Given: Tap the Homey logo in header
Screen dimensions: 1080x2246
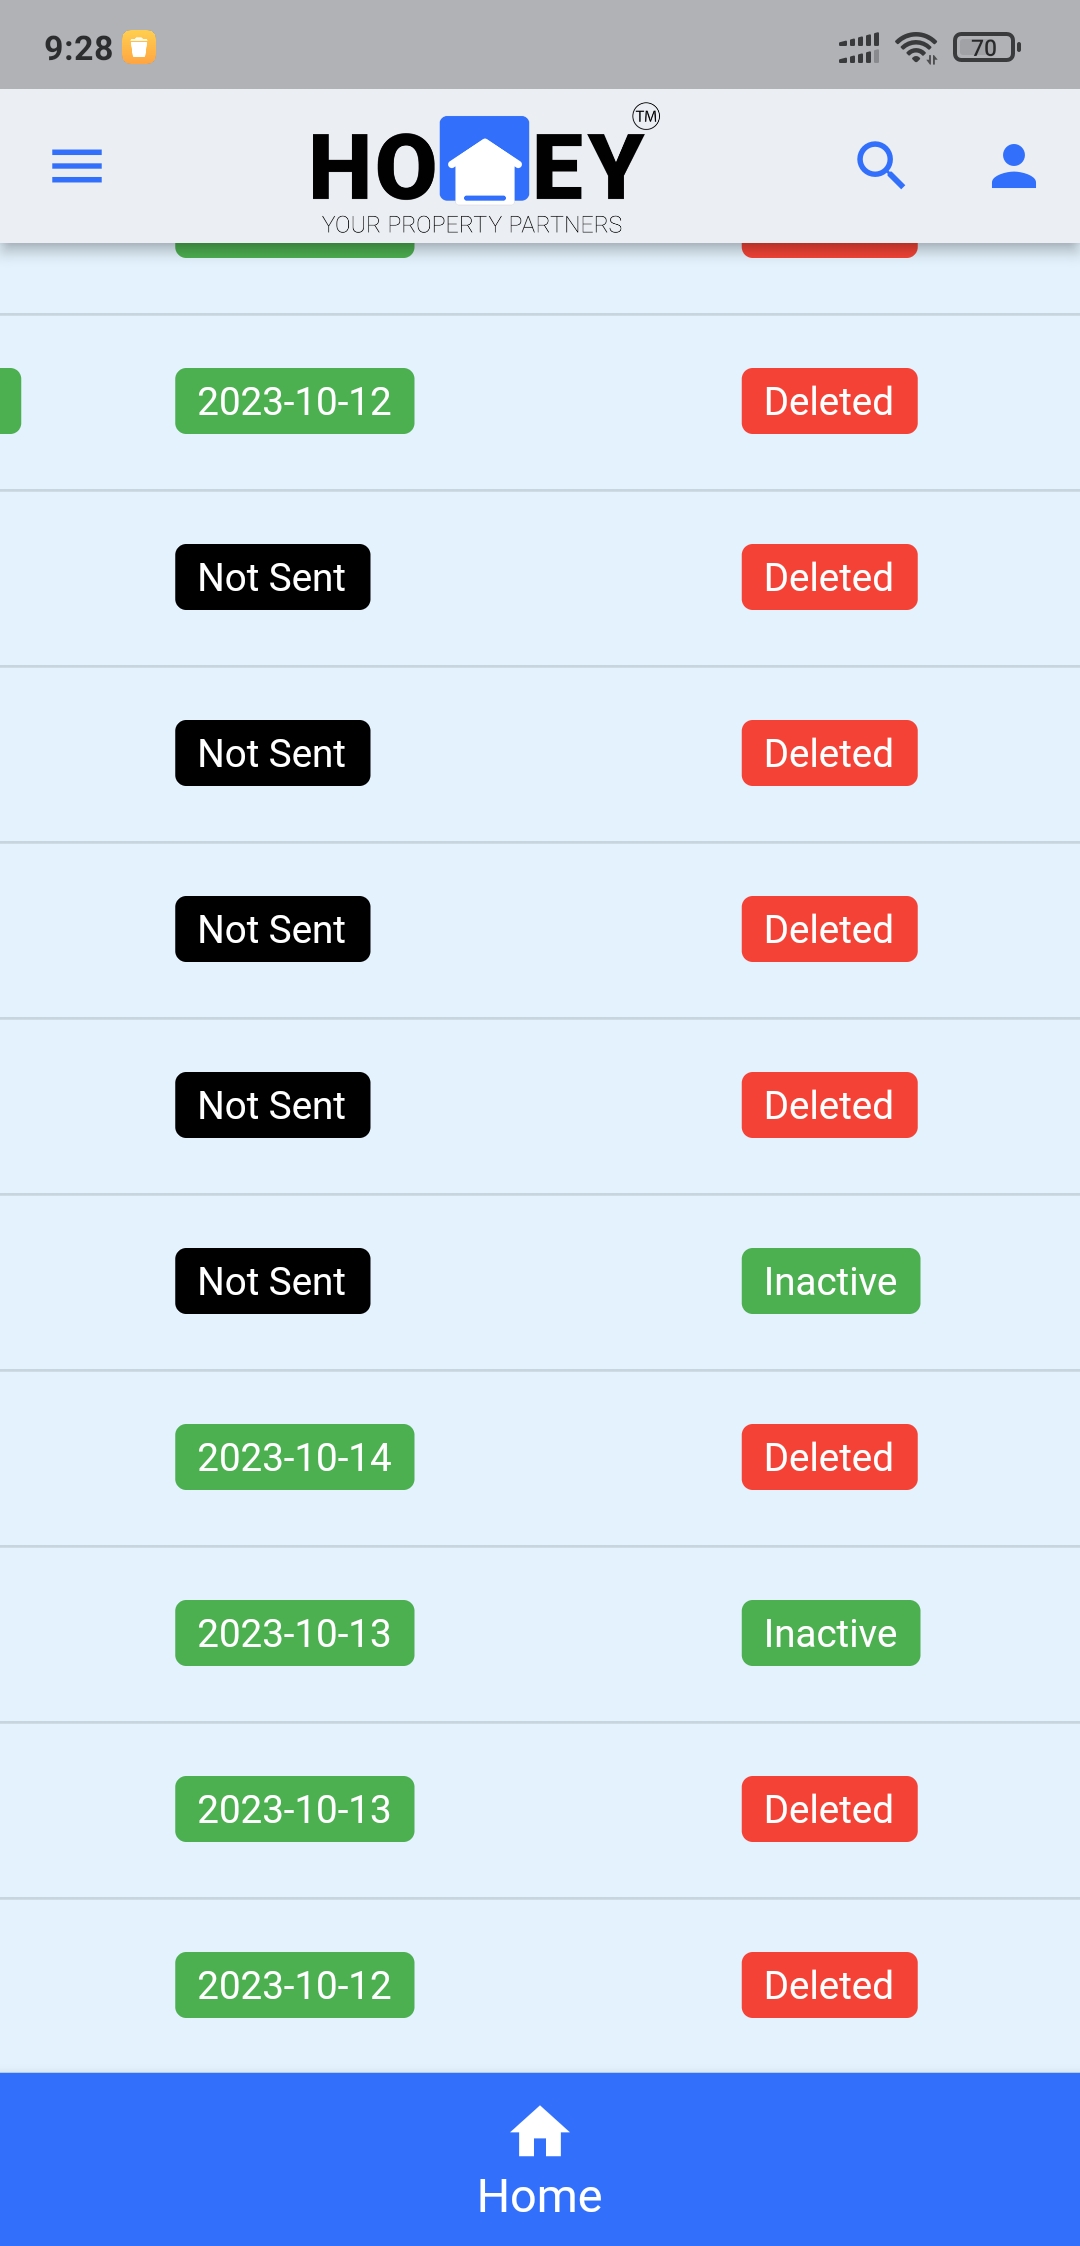Looking at the screenshot, I should click(x=478, y=170).
